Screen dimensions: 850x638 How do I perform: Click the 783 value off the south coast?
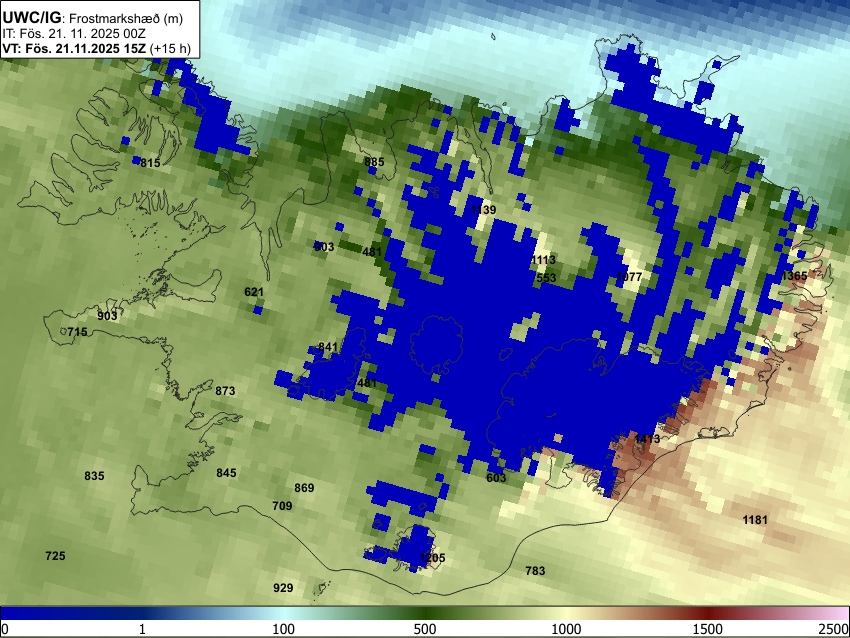pos(535,571)
